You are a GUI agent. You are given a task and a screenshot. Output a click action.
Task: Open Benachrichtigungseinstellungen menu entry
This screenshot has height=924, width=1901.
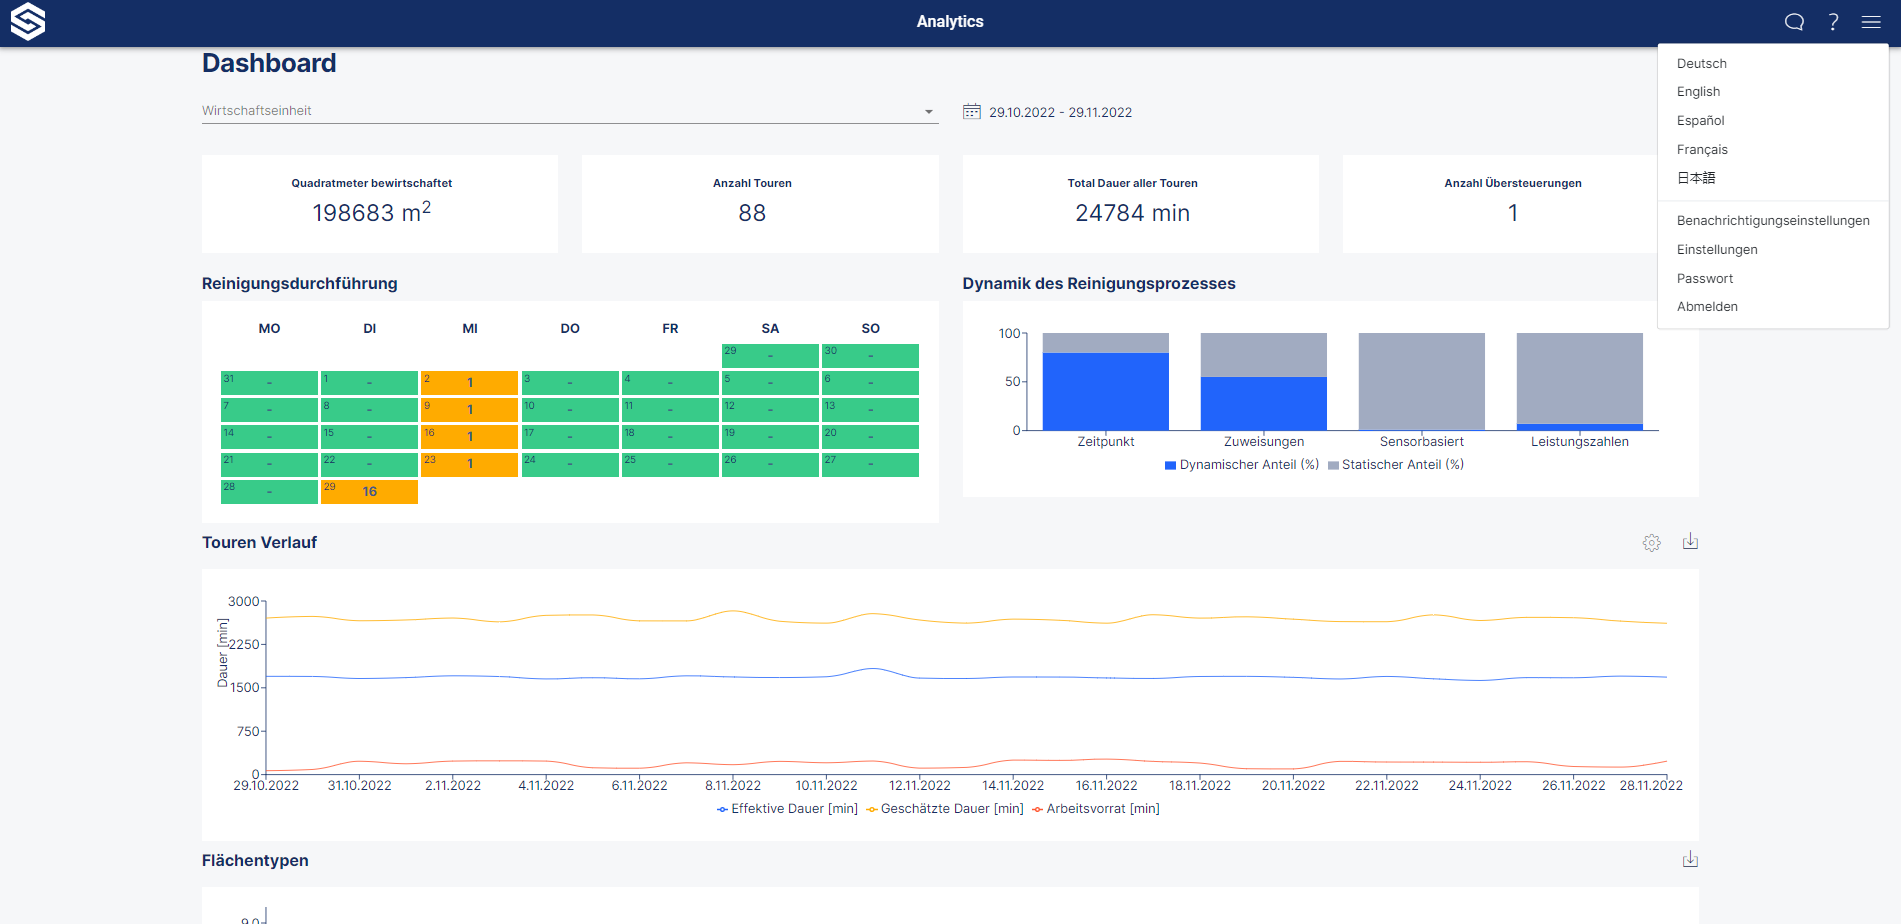(x=1773, y=220)
